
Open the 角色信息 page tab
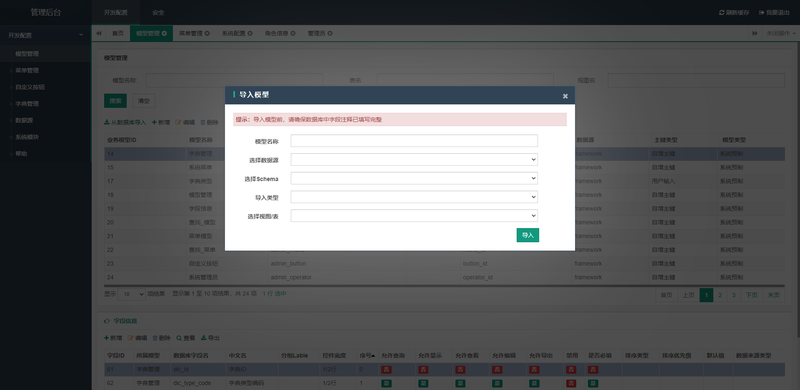[x=277, y=33]
